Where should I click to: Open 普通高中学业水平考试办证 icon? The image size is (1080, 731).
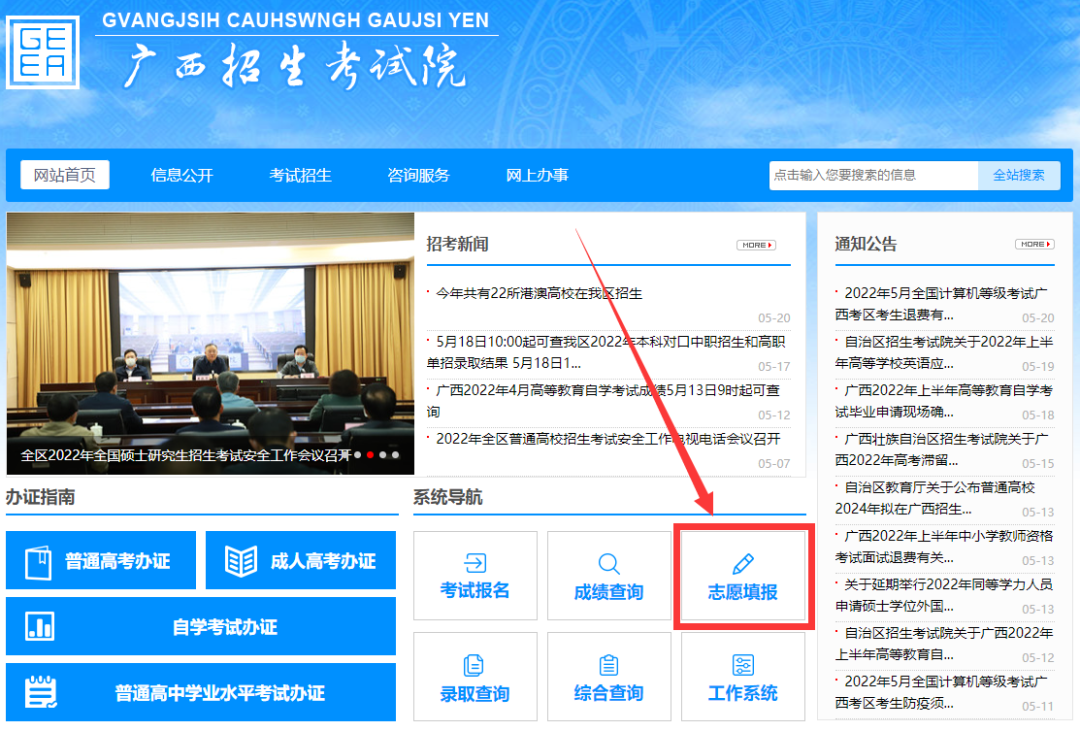coord(200,692)
